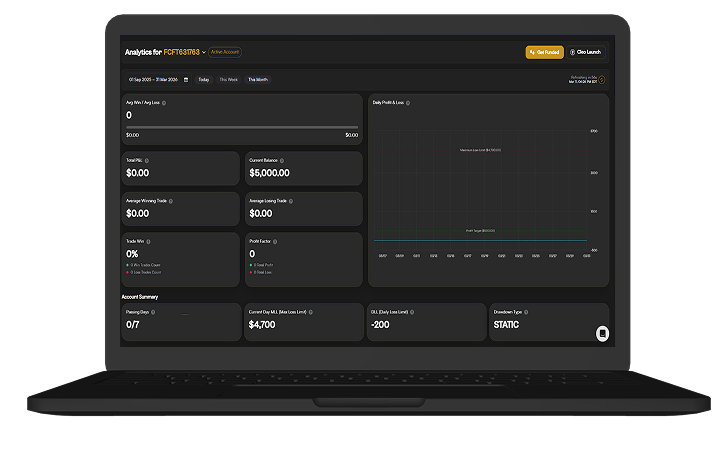Click the Cleo Launch button

(585, 52)
